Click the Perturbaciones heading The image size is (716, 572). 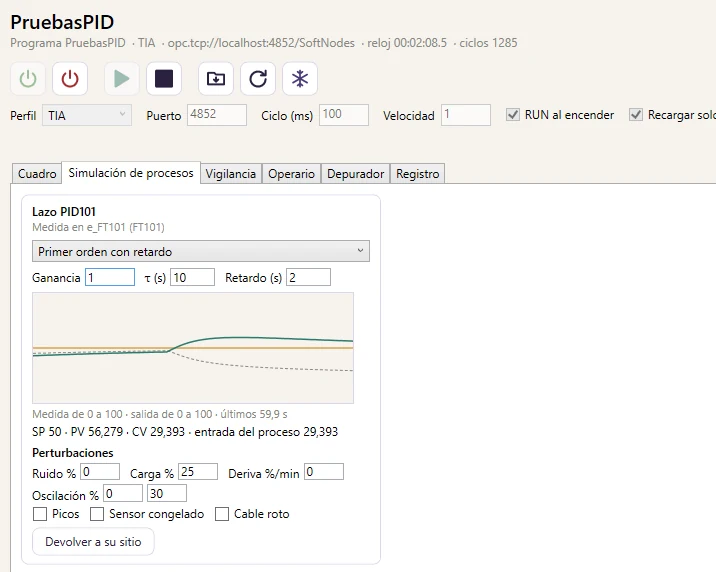(x=73, y=453)
